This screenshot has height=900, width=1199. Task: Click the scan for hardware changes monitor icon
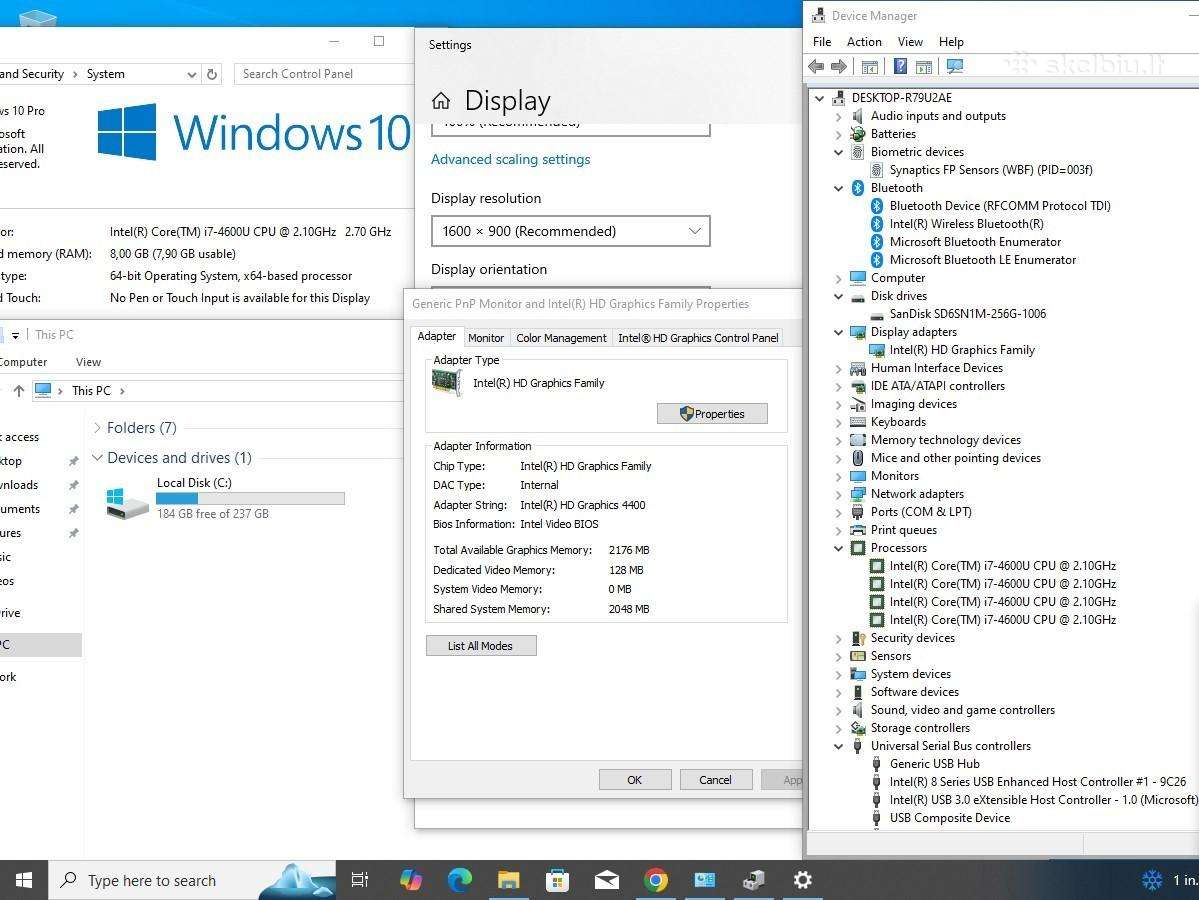coord(954,67)
